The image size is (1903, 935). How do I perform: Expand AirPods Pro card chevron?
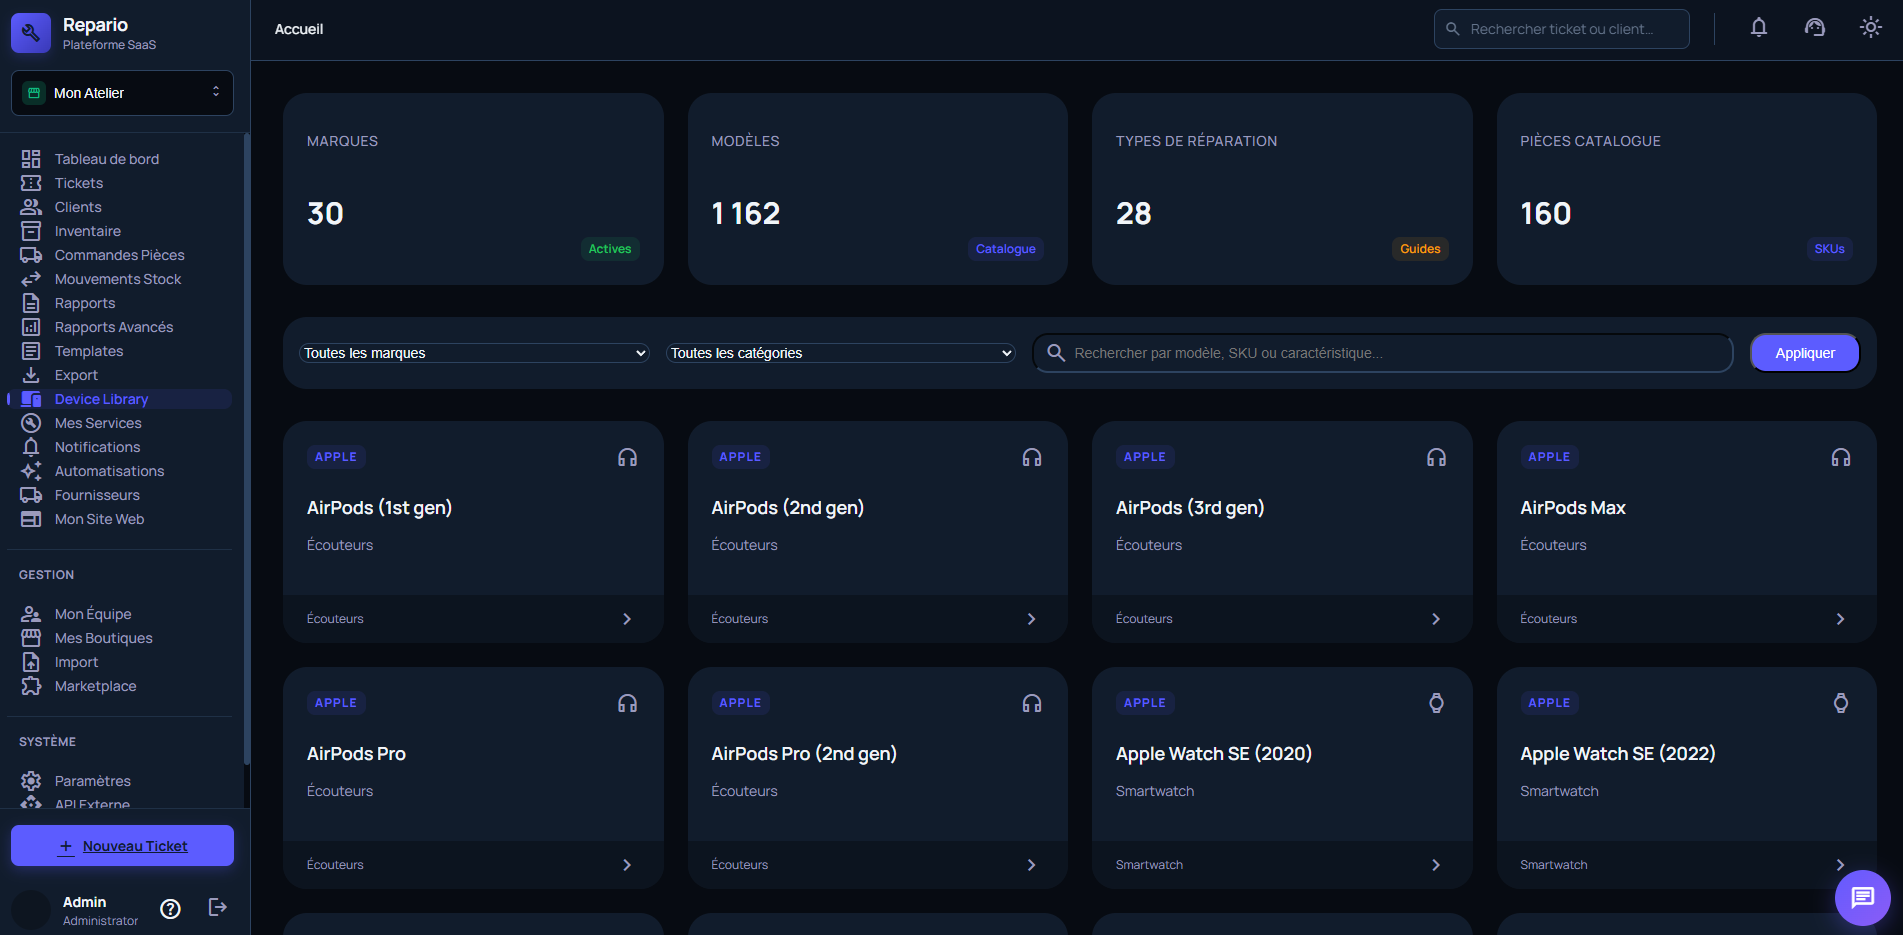627,865
